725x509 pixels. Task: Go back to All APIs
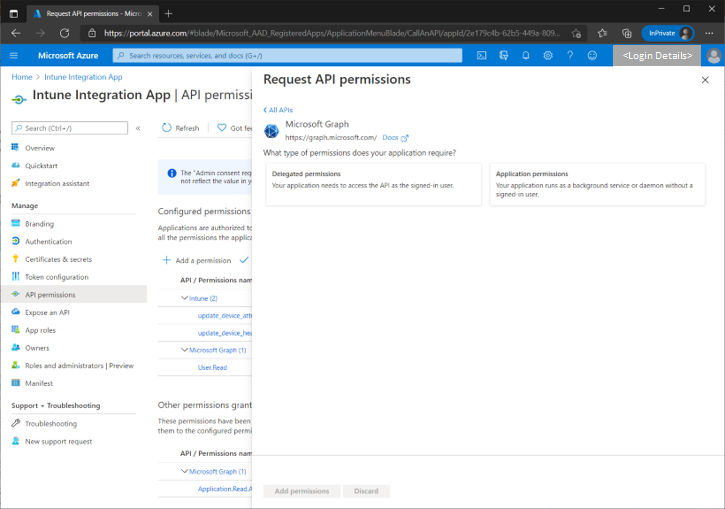278,110
